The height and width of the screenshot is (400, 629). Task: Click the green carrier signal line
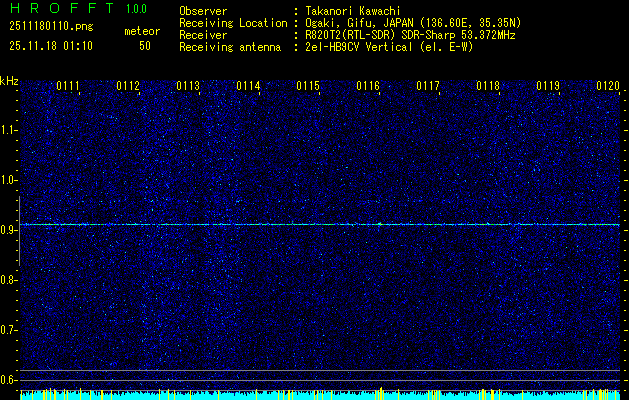[x=320, y=224]
